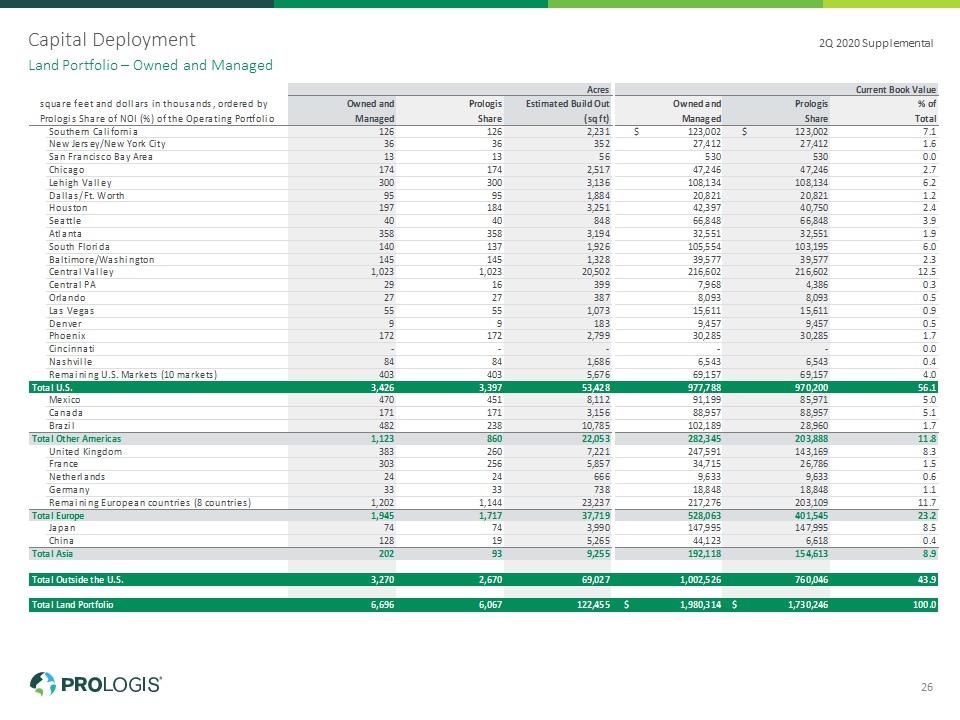Click 'Total Outside the U.S.' row label
Screen dimensions: 960x720
pos(78,579)
